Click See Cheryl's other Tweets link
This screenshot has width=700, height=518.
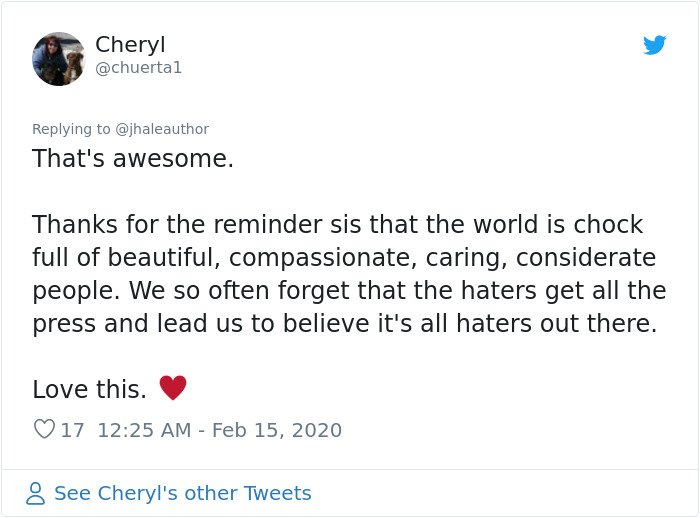coord(183,493)
